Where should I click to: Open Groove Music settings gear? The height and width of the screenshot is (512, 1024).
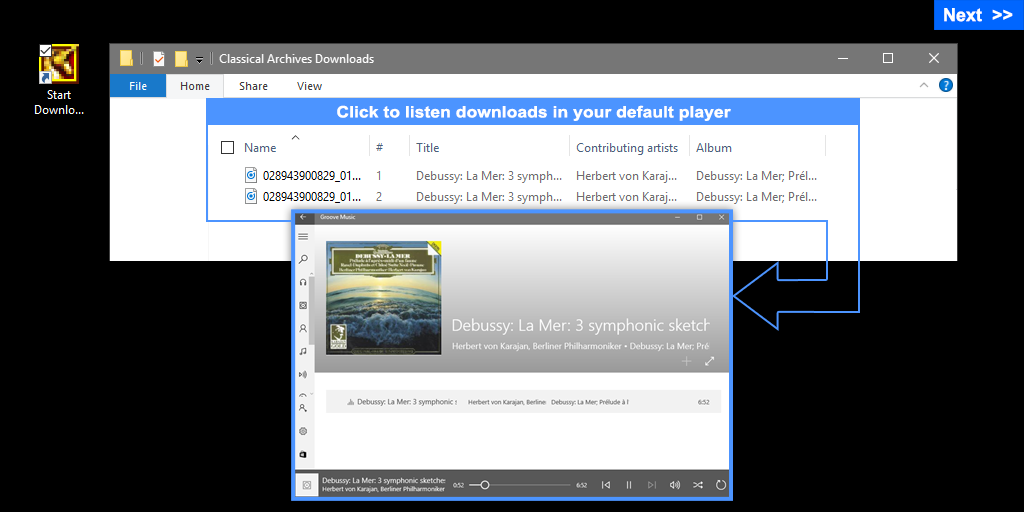[x=303, y=431]
